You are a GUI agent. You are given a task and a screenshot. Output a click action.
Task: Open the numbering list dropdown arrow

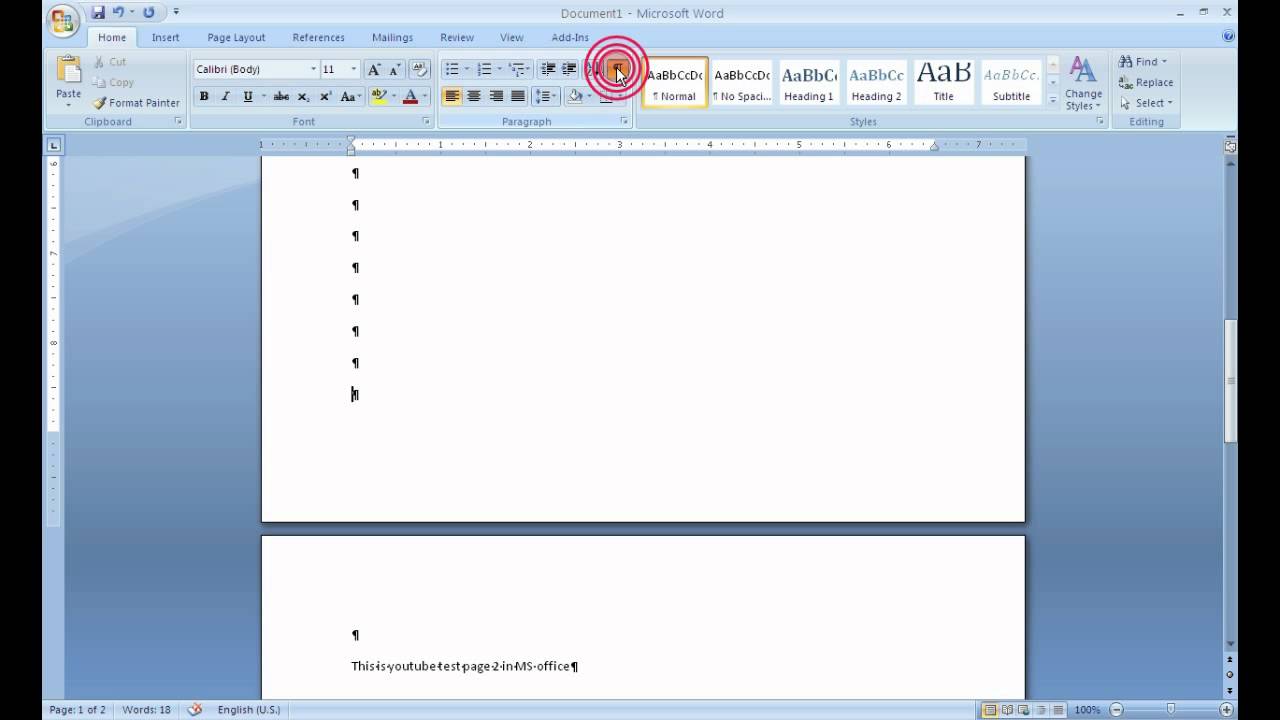(499, 69)
